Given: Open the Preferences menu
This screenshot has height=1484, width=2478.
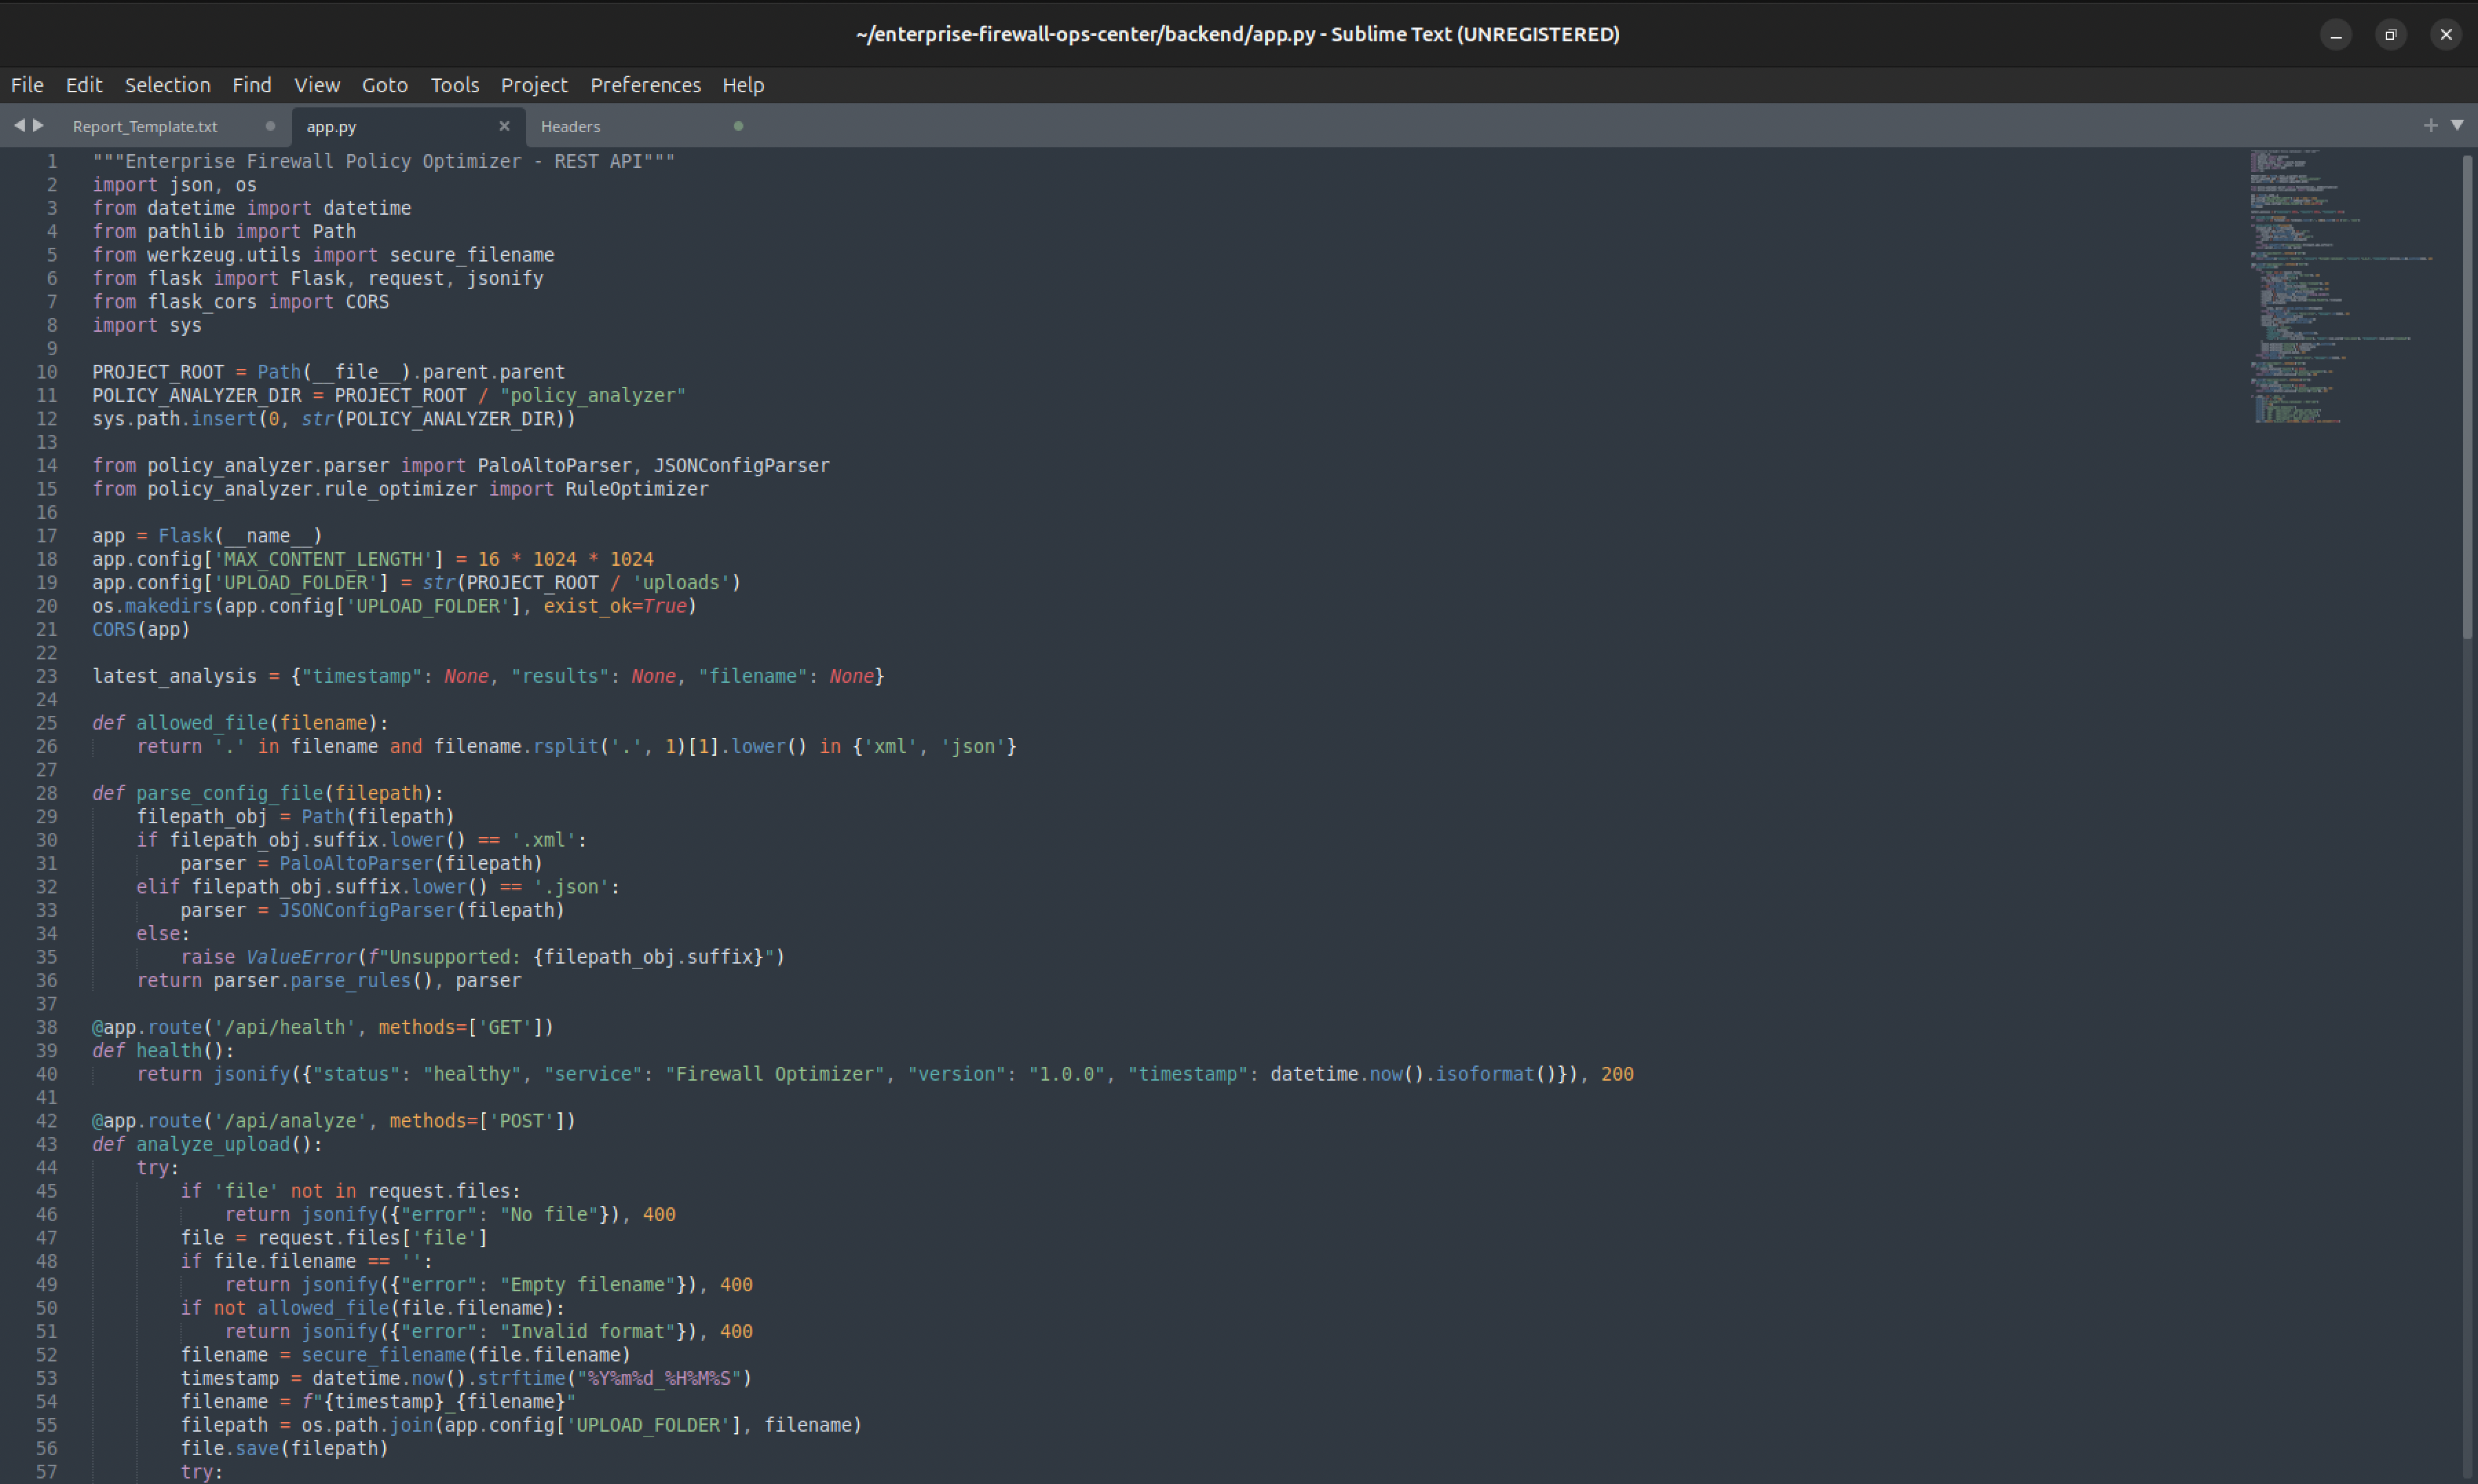Looking at the screenshot, I should click(645, 85).
